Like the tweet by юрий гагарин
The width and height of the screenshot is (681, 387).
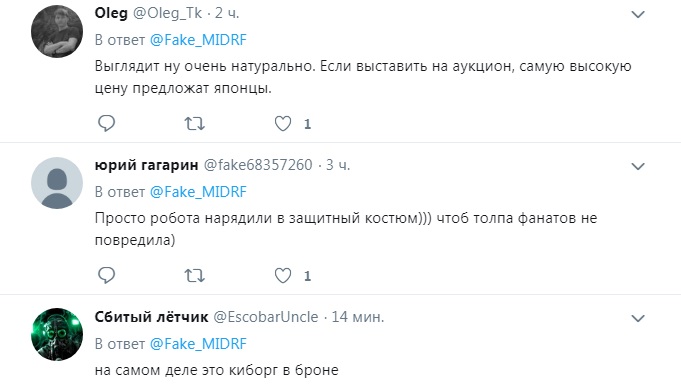(x=283, y=276)
